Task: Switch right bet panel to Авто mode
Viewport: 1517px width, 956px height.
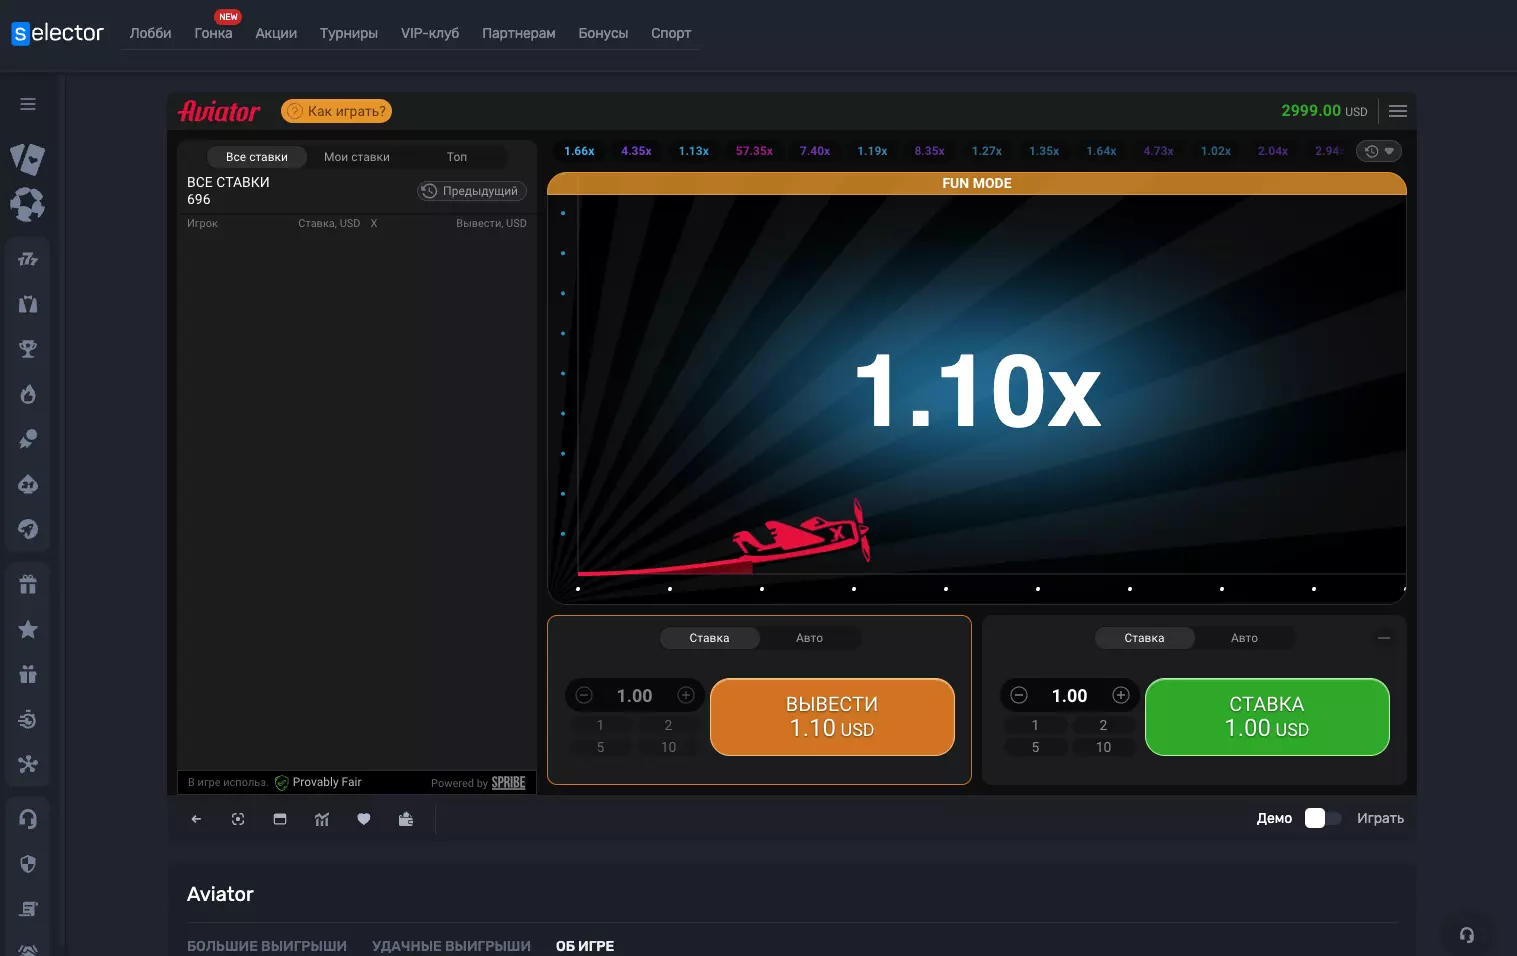Action: click(1244, 638)
